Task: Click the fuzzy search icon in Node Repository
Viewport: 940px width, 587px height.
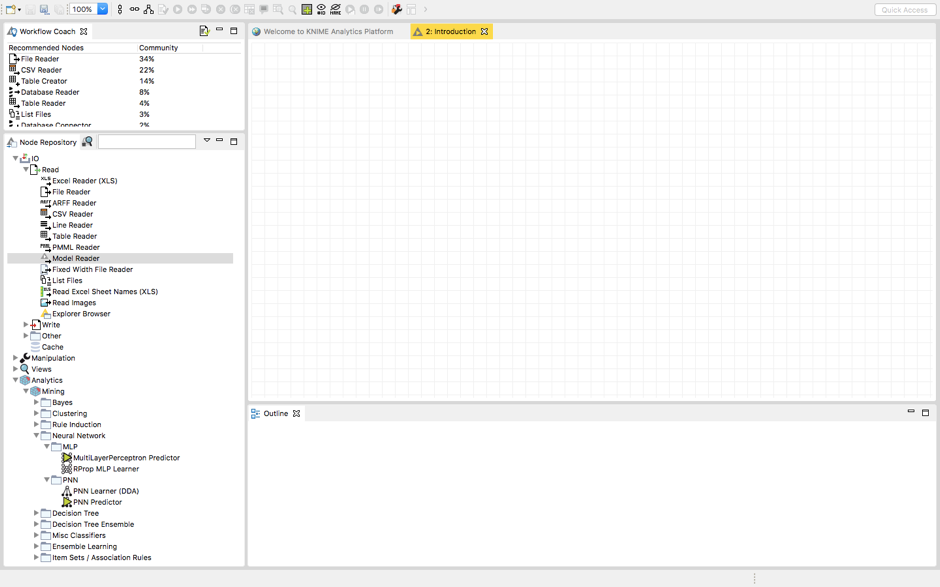Action: pos(88,142)
